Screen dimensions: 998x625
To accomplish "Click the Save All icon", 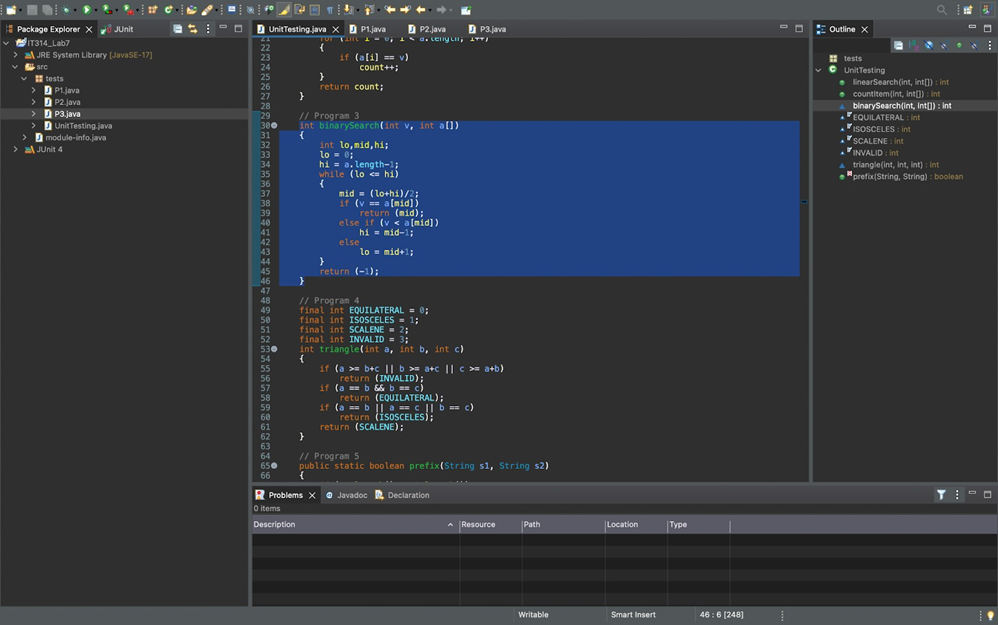I will tap(47, 10).
